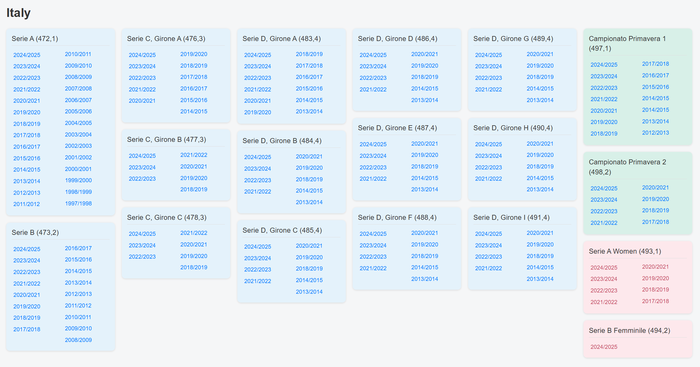Open Serie B 2019/2020 season
The height and width of the screenshot is (367, 700).
[x=26, y=306]
